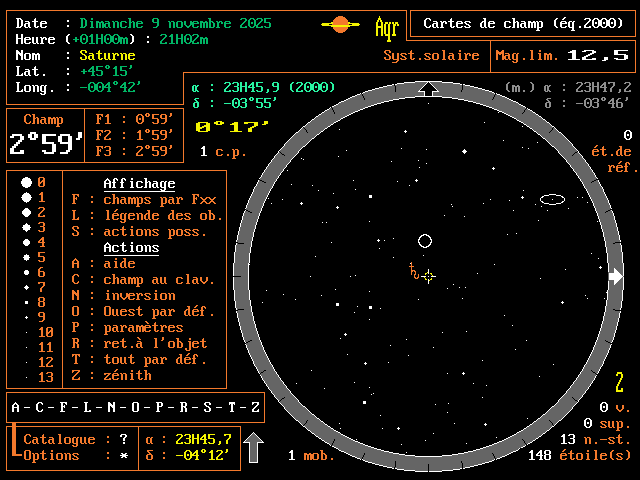Click the magnitude 0 star legend dot
The width and height of the screenshot is (640, 480).
27,182
